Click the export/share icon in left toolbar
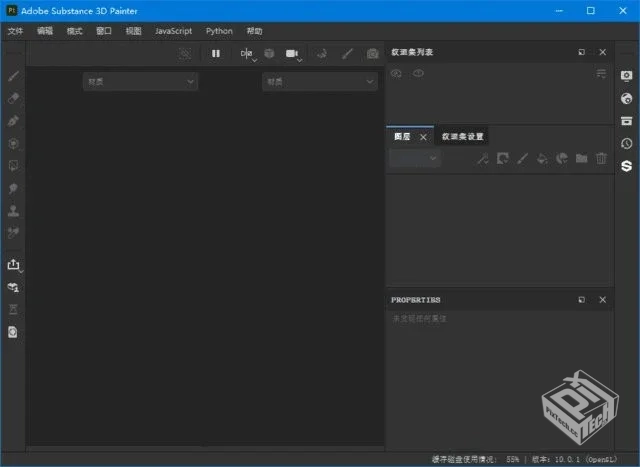Viewport: 640px width, 467px height. pyautogui.click(x=13, y=265)
